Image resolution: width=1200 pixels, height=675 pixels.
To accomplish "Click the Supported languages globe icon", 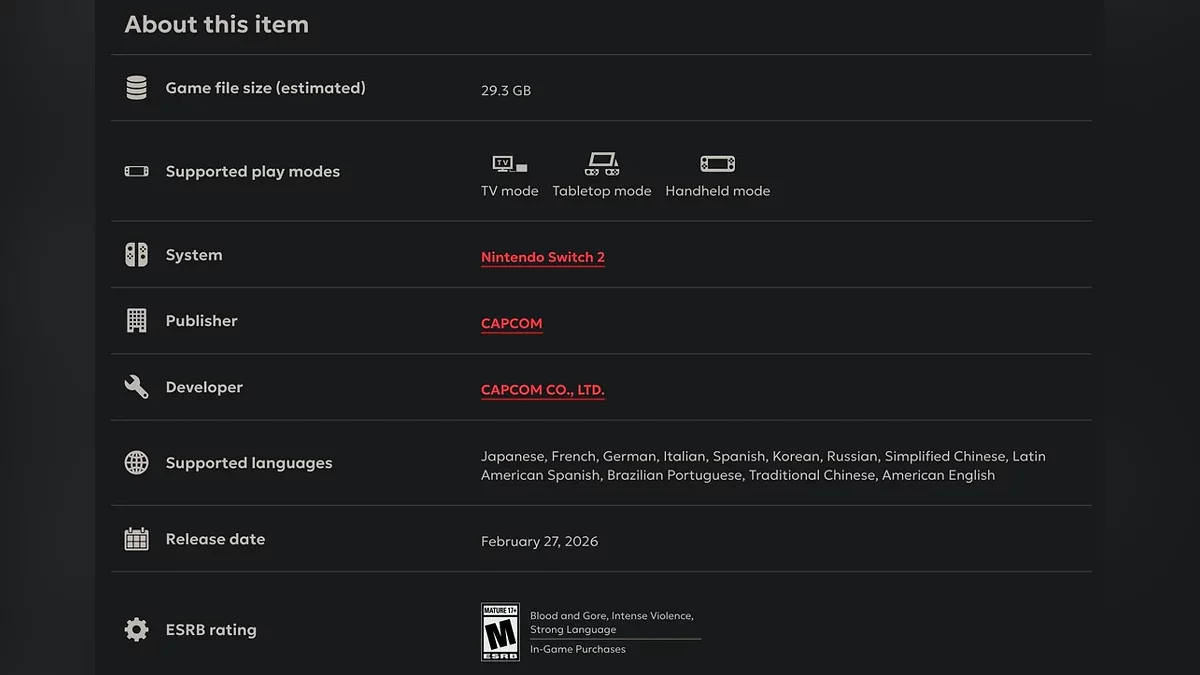I will (136, 463).
